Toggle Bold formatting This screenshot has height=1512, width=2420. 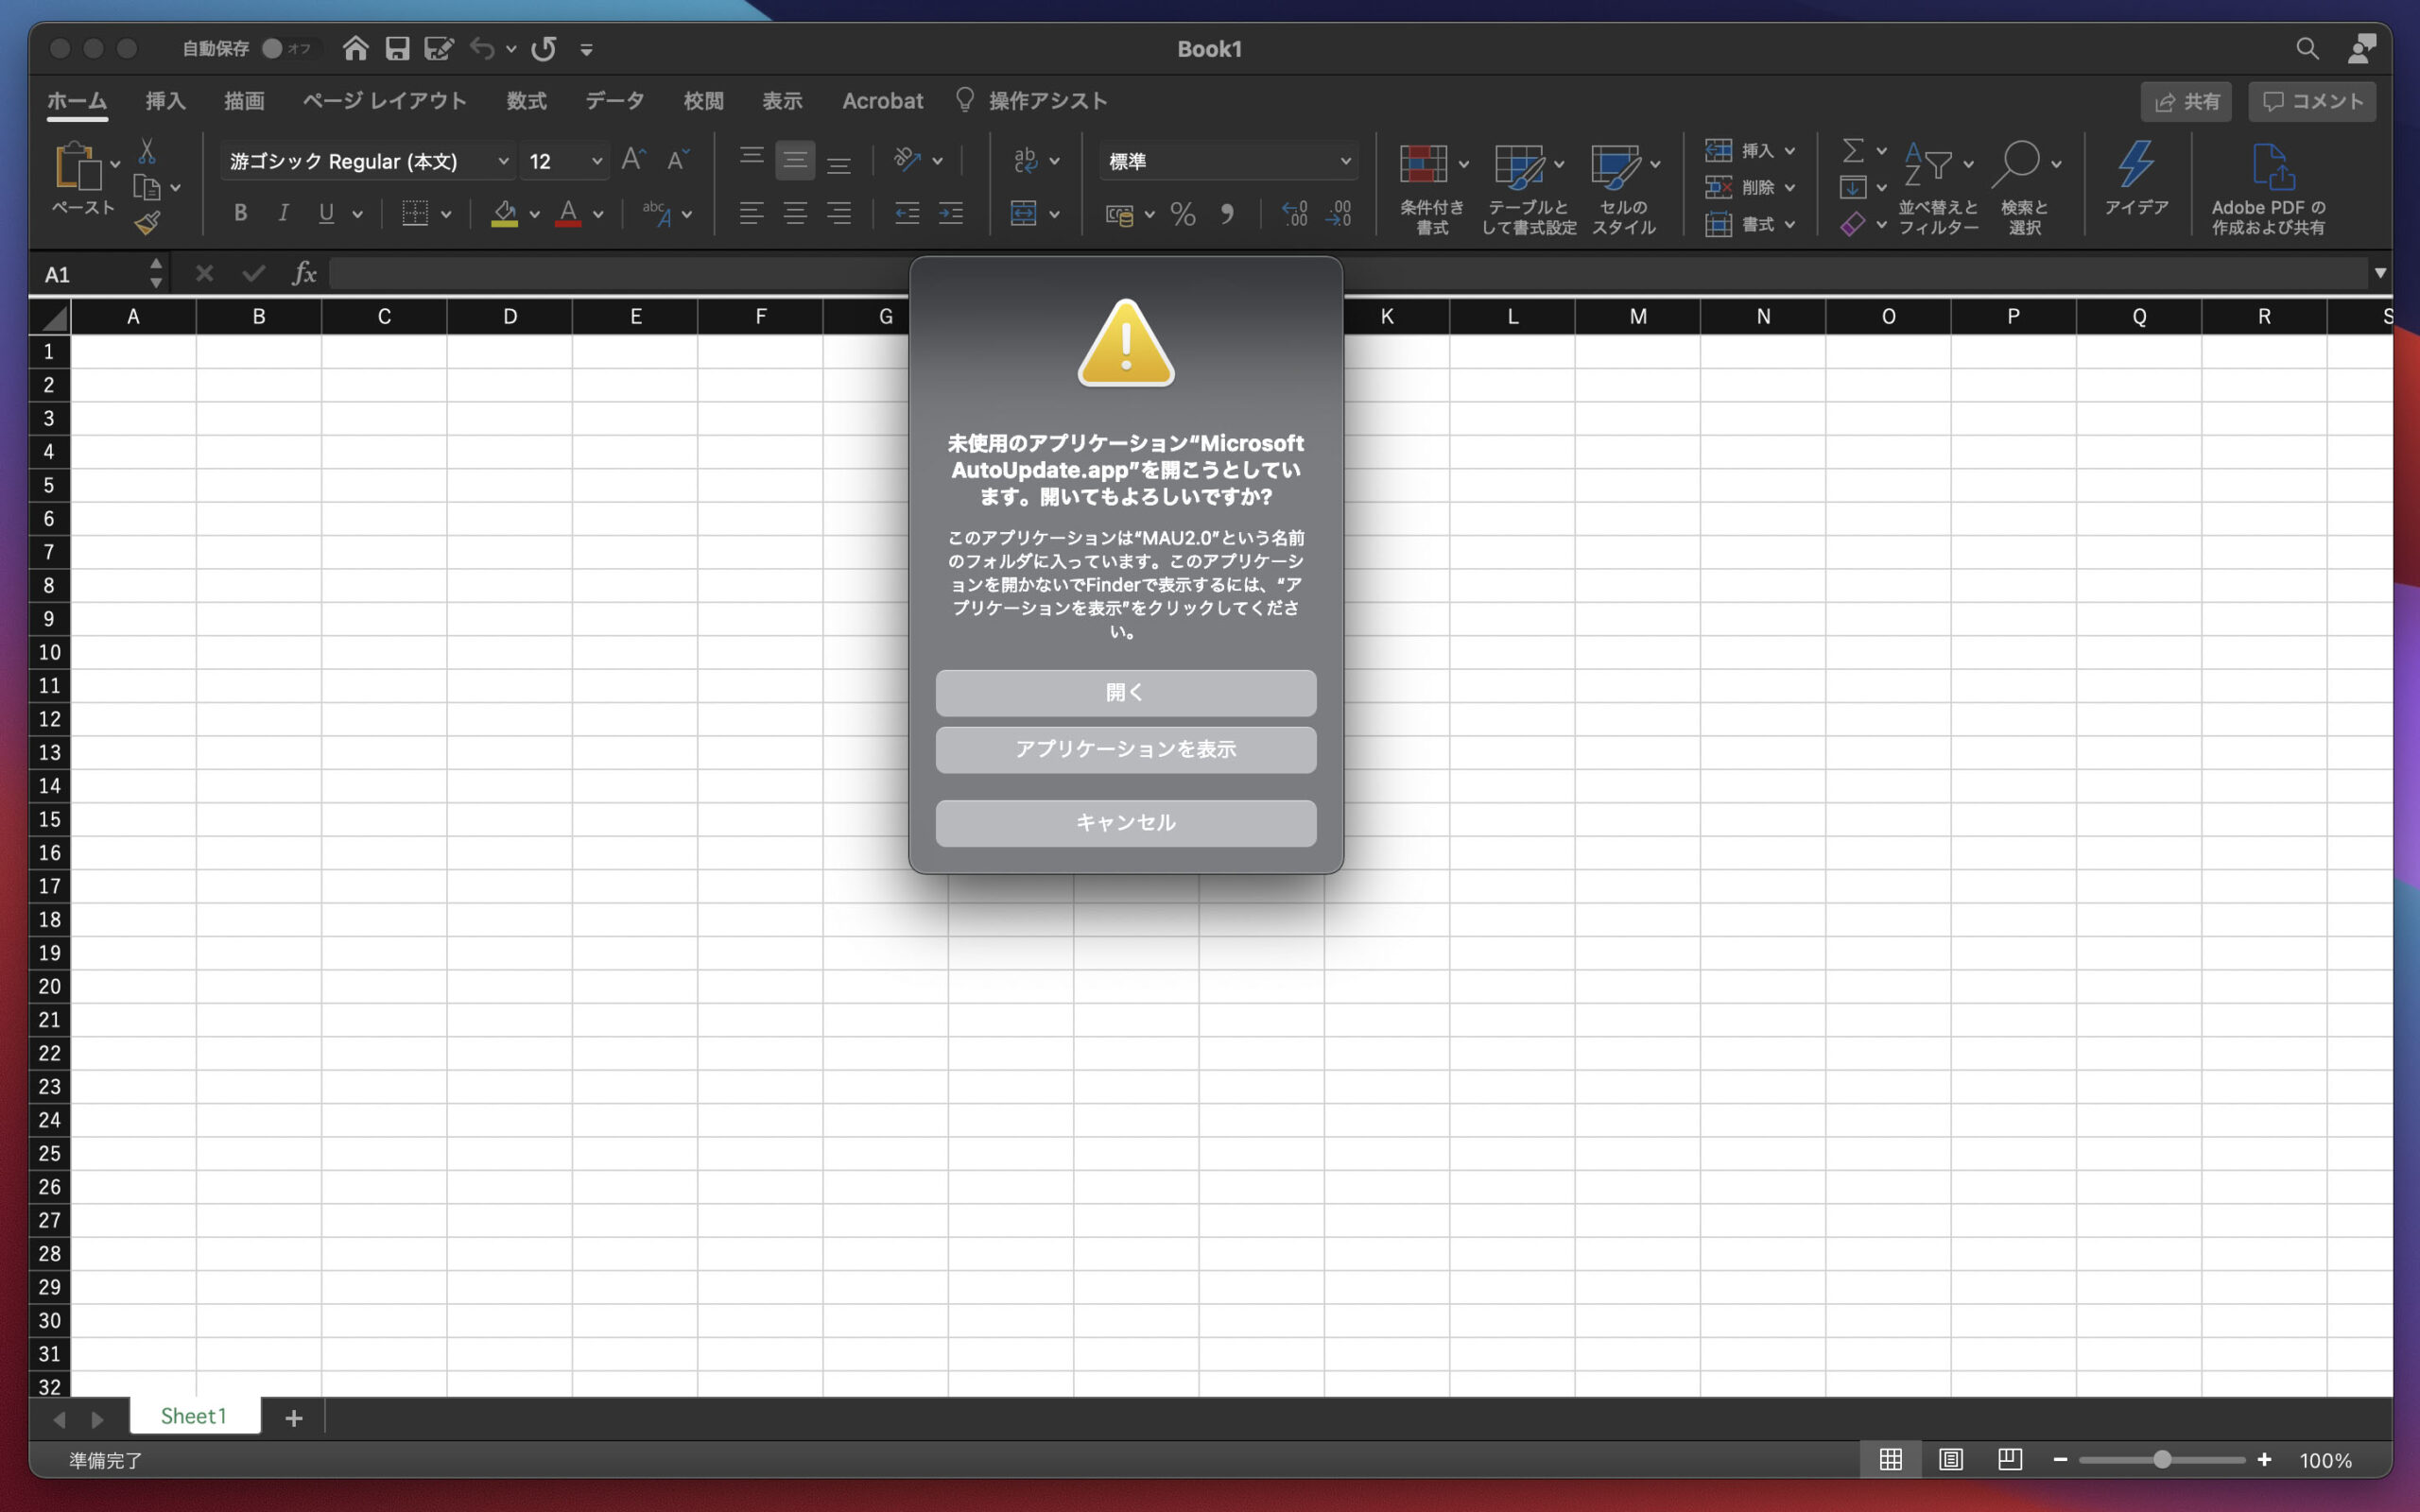[240, 213]
